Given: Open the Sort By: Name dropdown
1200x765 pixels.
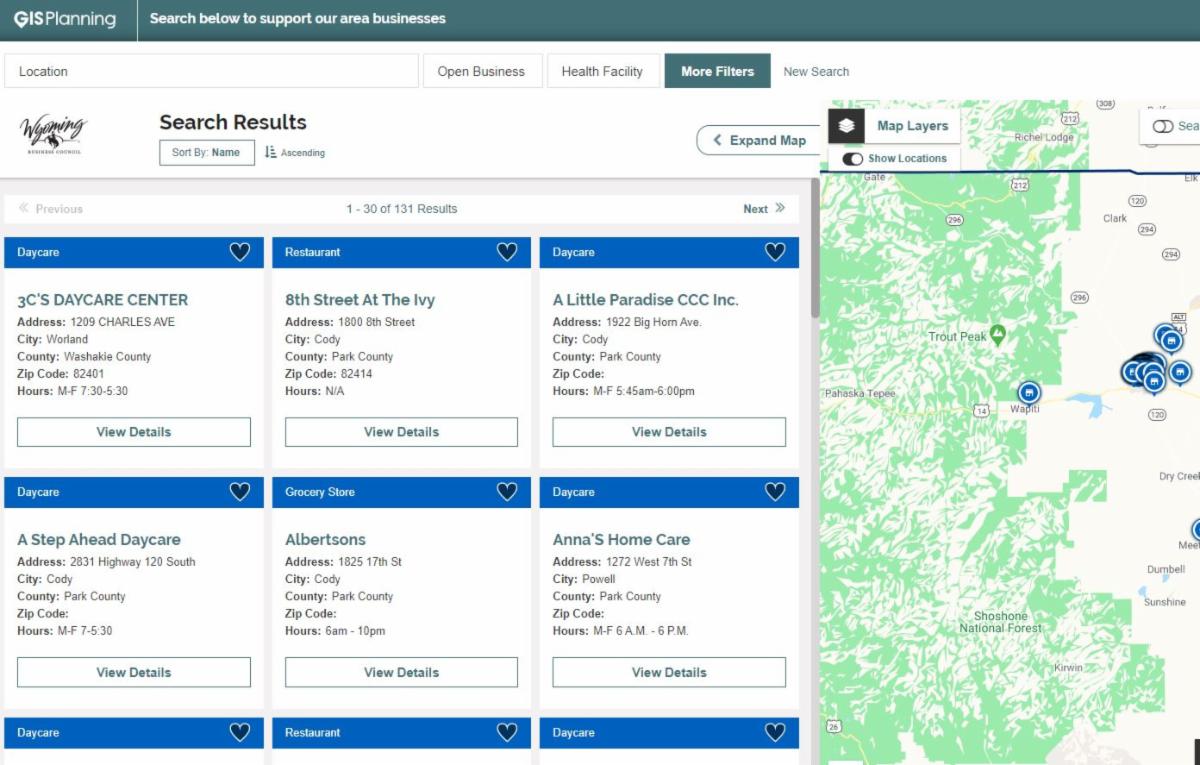Looking at the screenshot, I should click(x=207, y=152).
